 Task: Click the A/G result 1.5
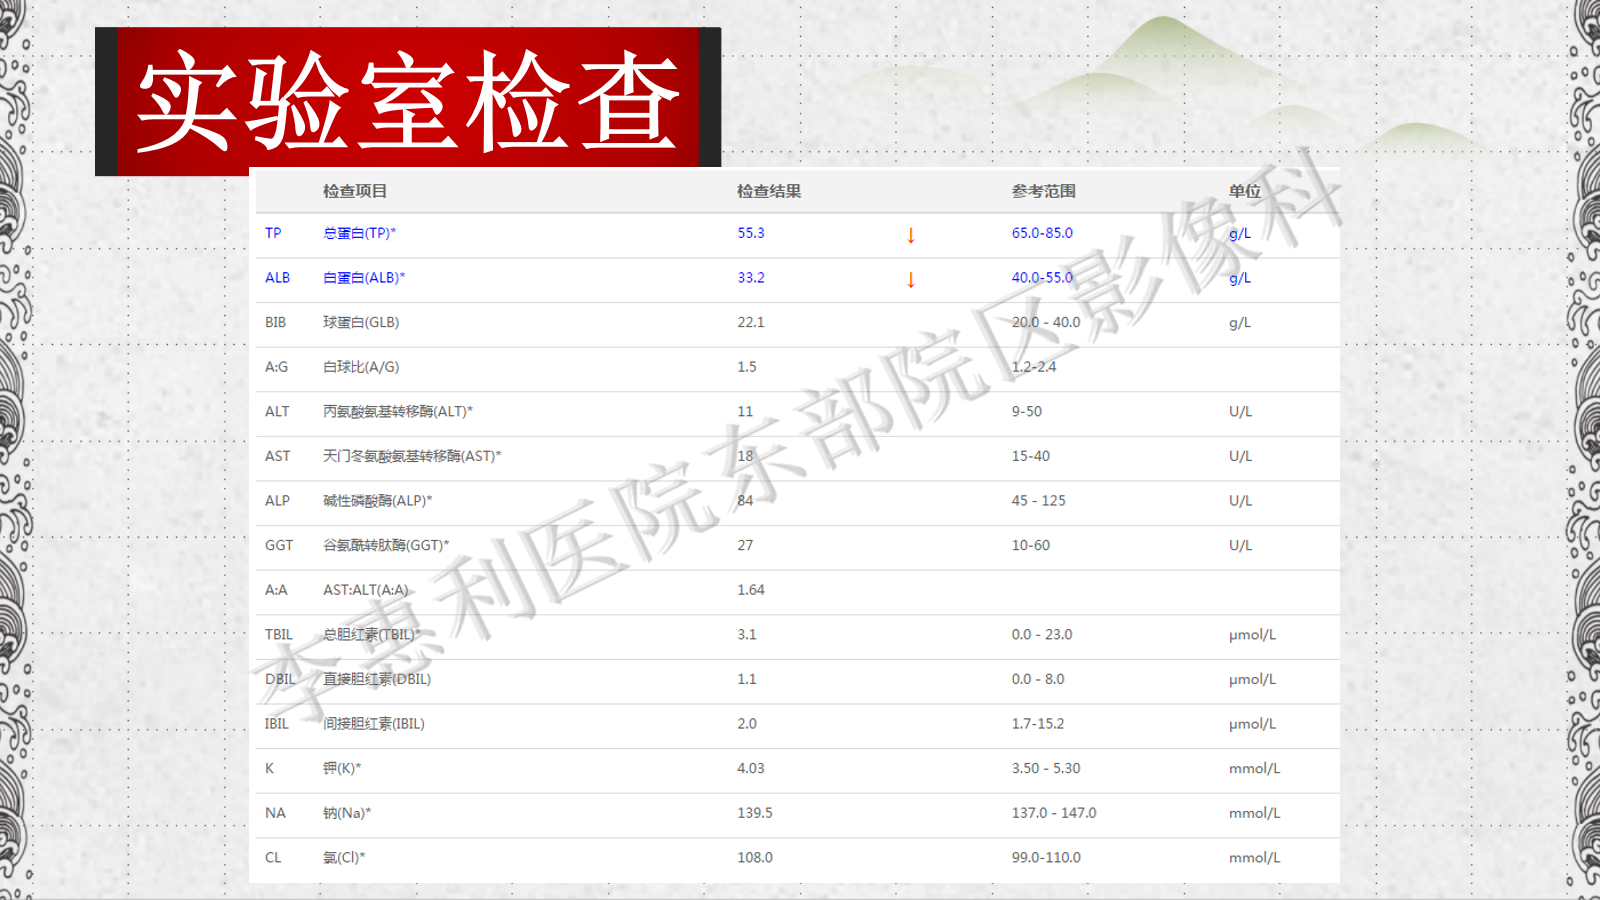click(x=747, y=367)
